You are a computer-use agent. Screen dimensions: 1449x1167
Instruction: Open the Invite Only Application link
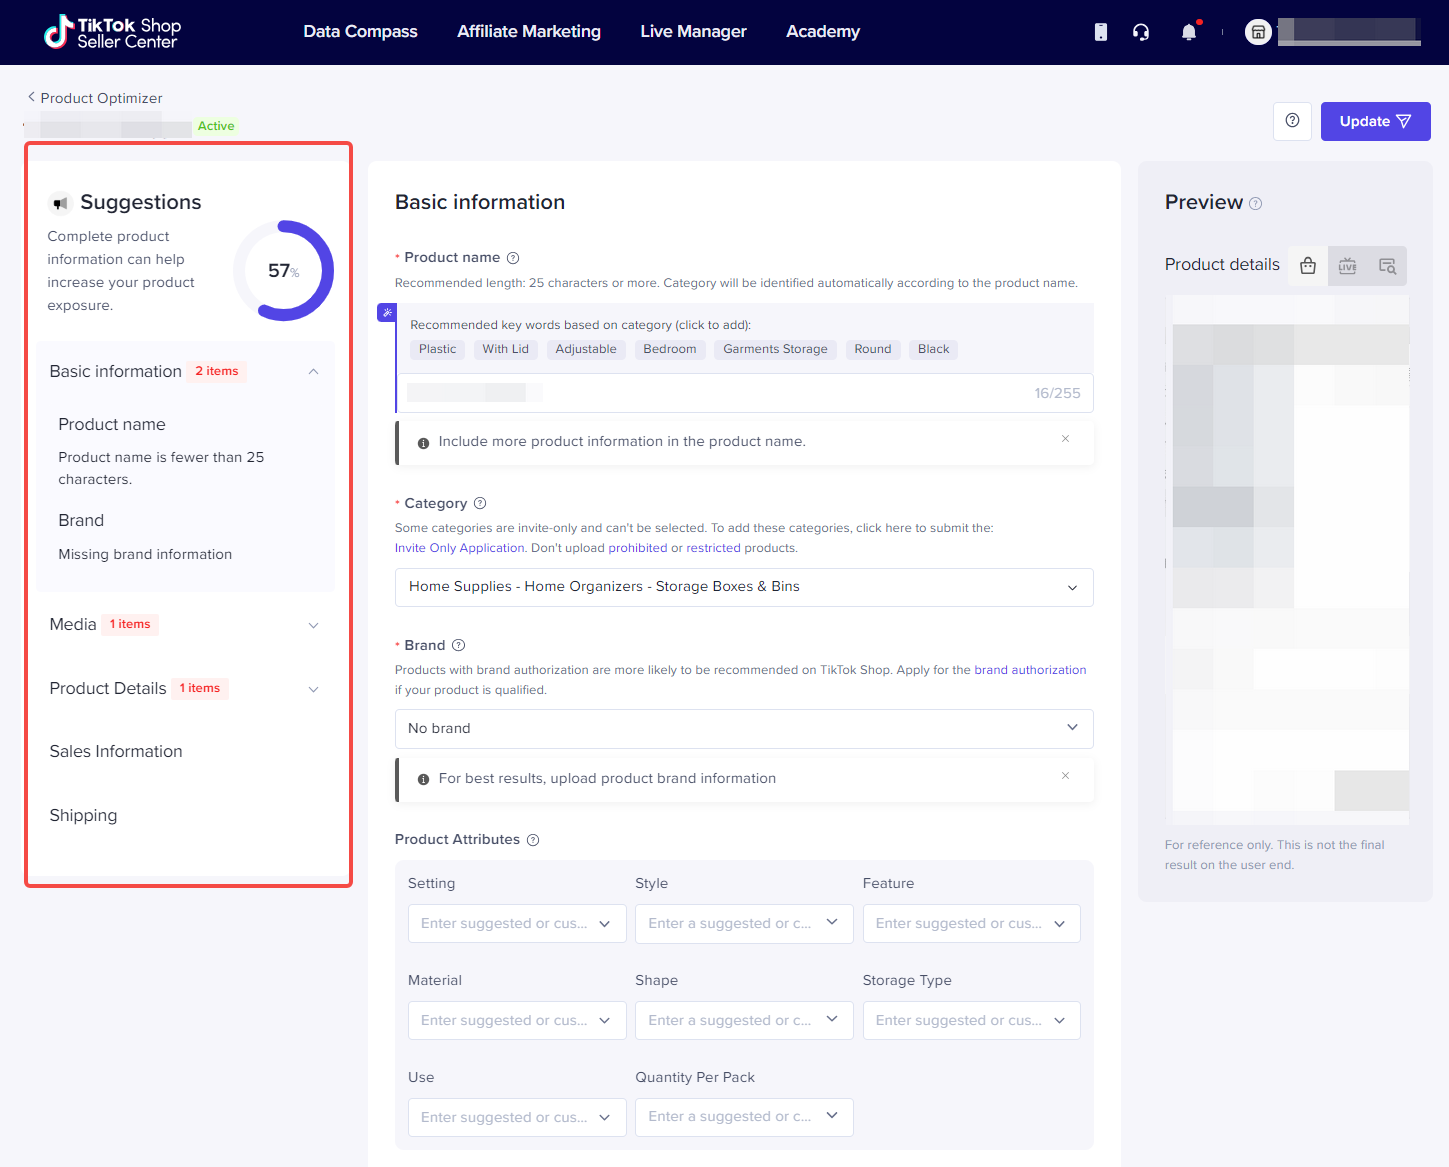pyautogui.click(x=459, y=548)
